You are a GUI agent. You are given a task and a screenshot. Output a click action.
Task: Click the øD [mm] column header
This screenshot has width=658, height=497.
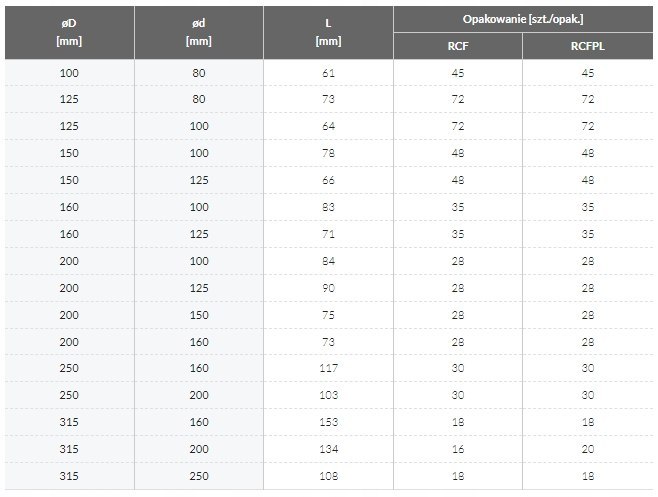tap(69, 31)
